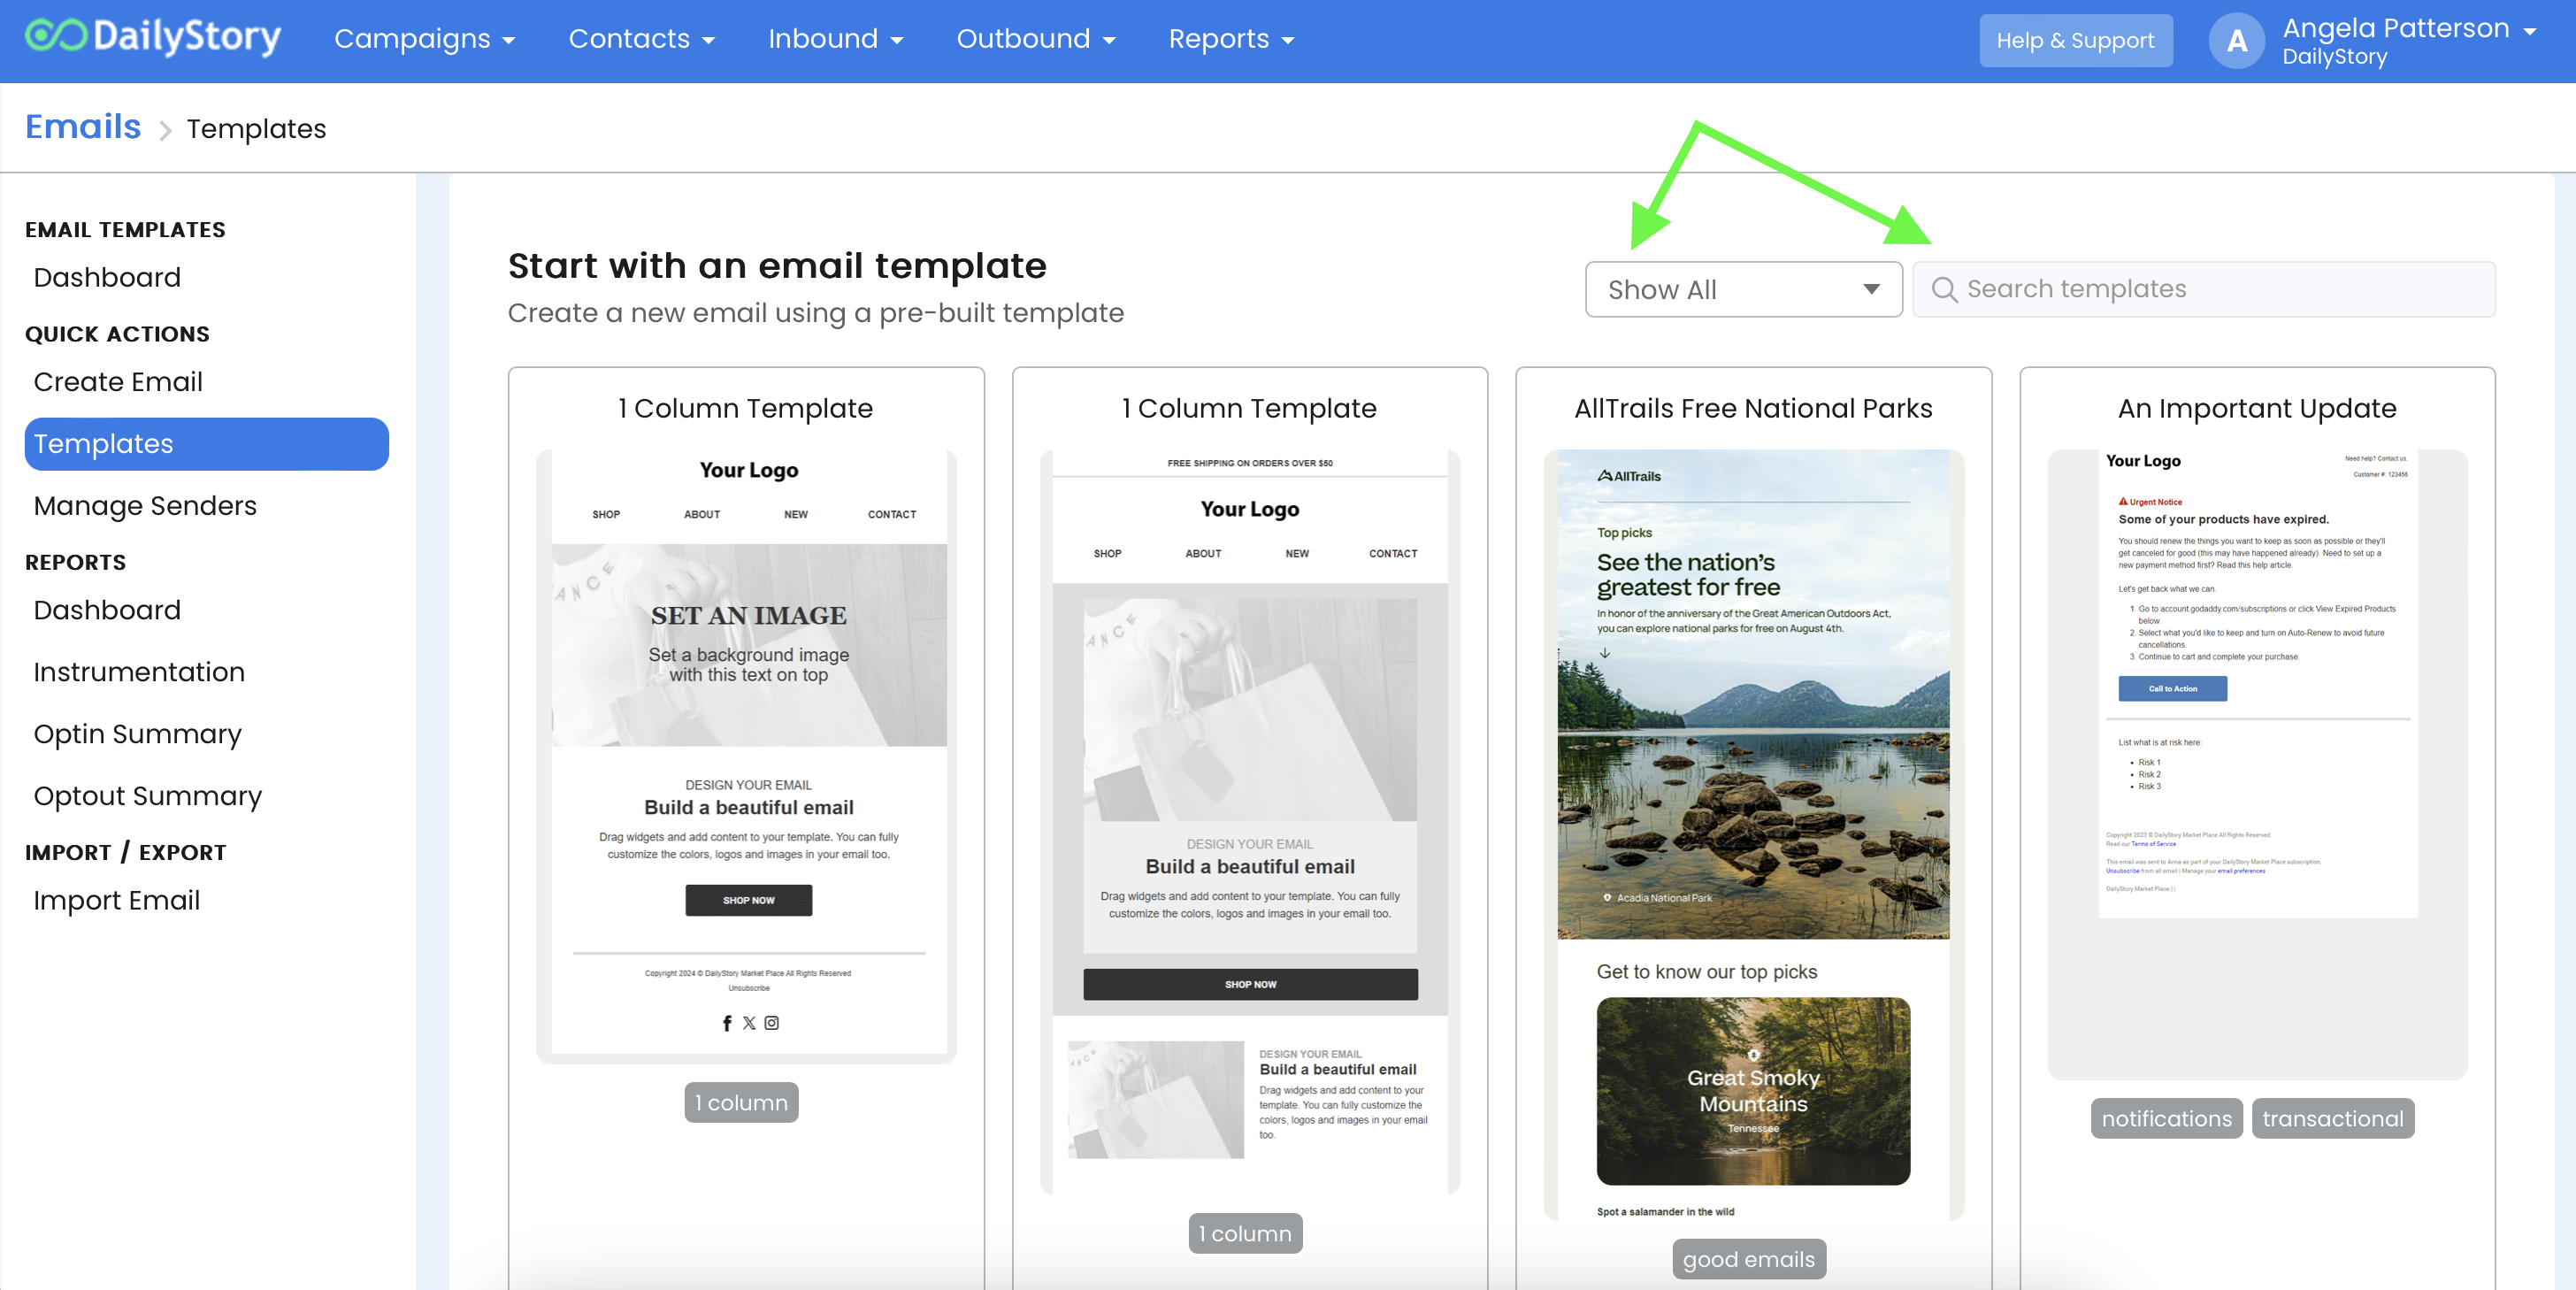This screenshot has height=1290, width=2576.
Task: Open Dashboard under Reports section
Action: [107, 610]
